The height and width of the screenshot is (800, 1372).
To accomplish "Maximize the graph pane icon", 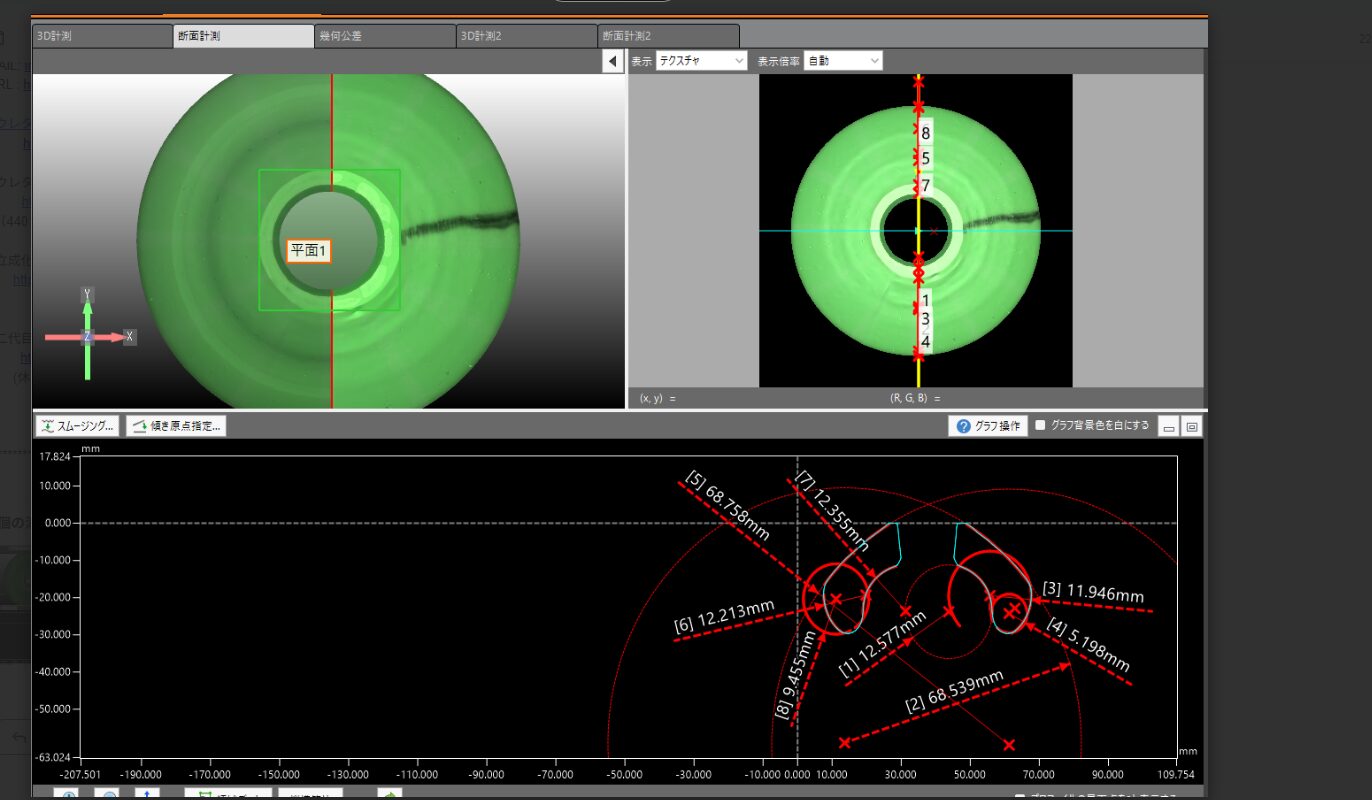I will (1191, 427).
